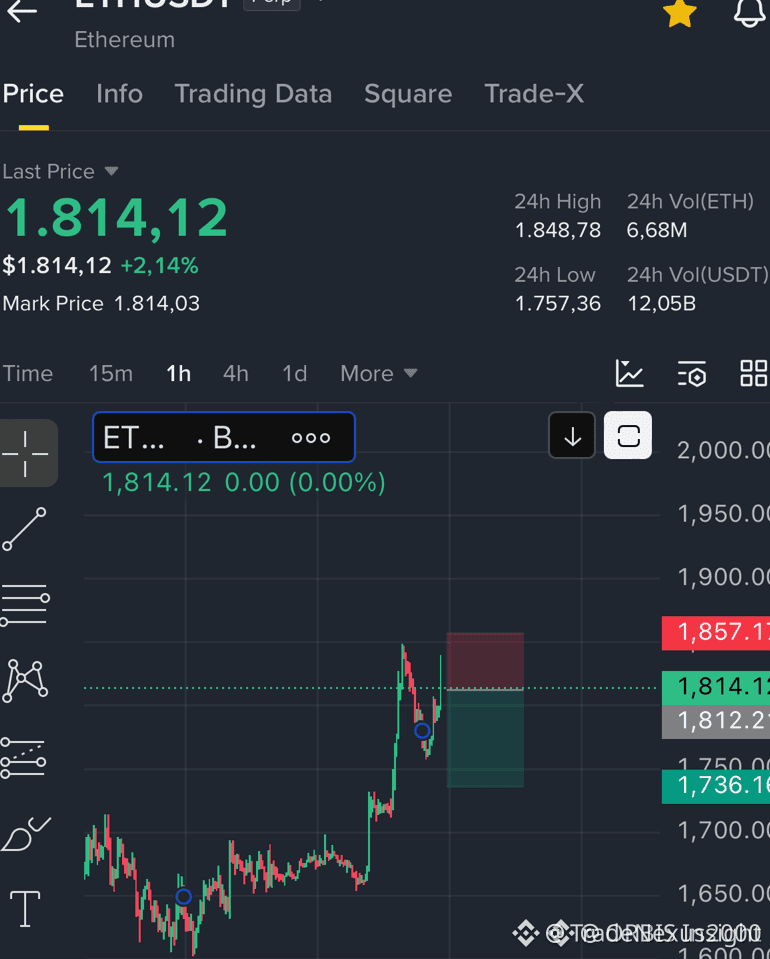The height and width of the screenshot is (959, 770).
Task: Click the Mark Price 1.814,03 value
Action: (157, 304)
